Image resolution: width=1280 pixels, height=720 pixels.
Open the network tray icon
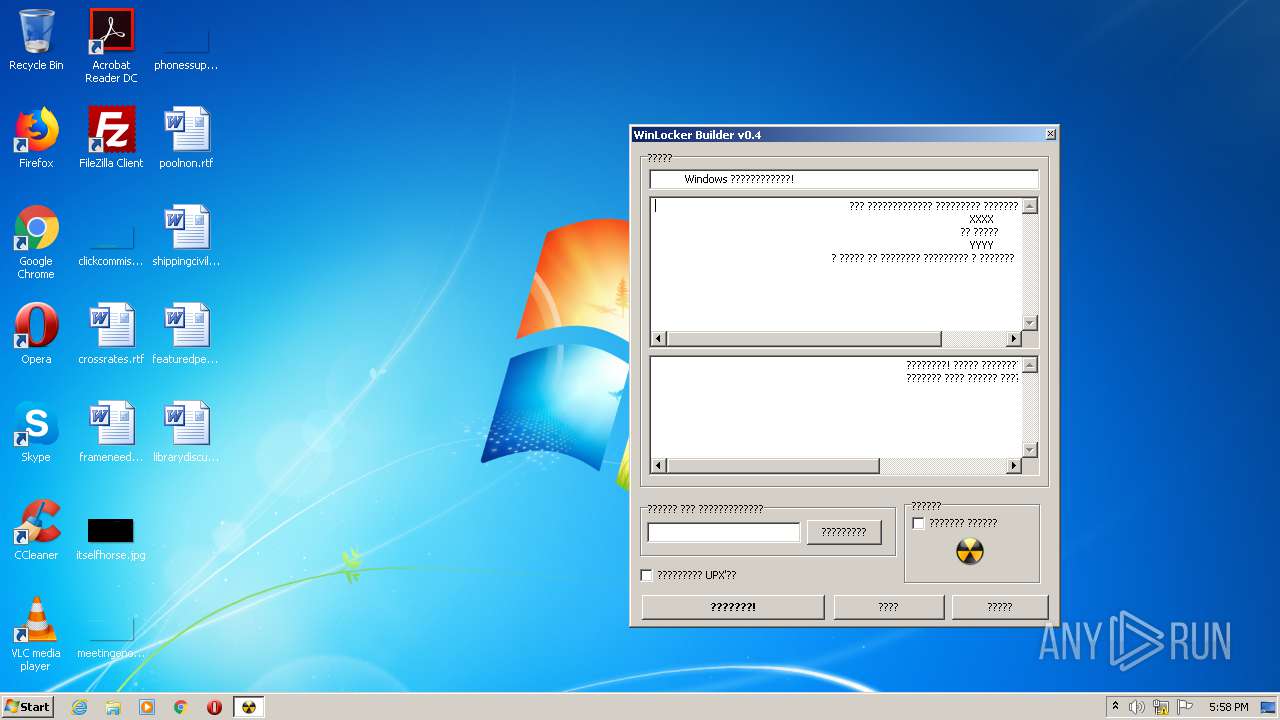[x=1161, y=707]
